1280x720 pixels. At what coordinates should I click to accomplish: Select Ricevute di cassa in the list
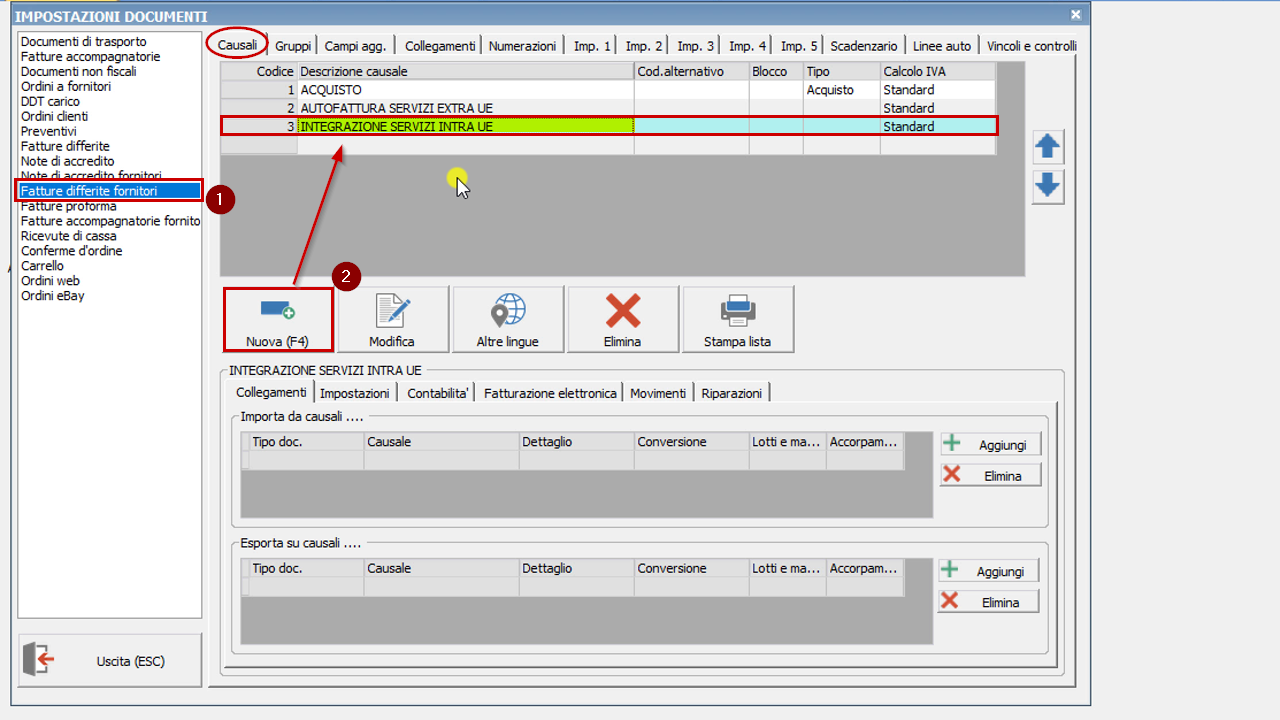[68, 236]
